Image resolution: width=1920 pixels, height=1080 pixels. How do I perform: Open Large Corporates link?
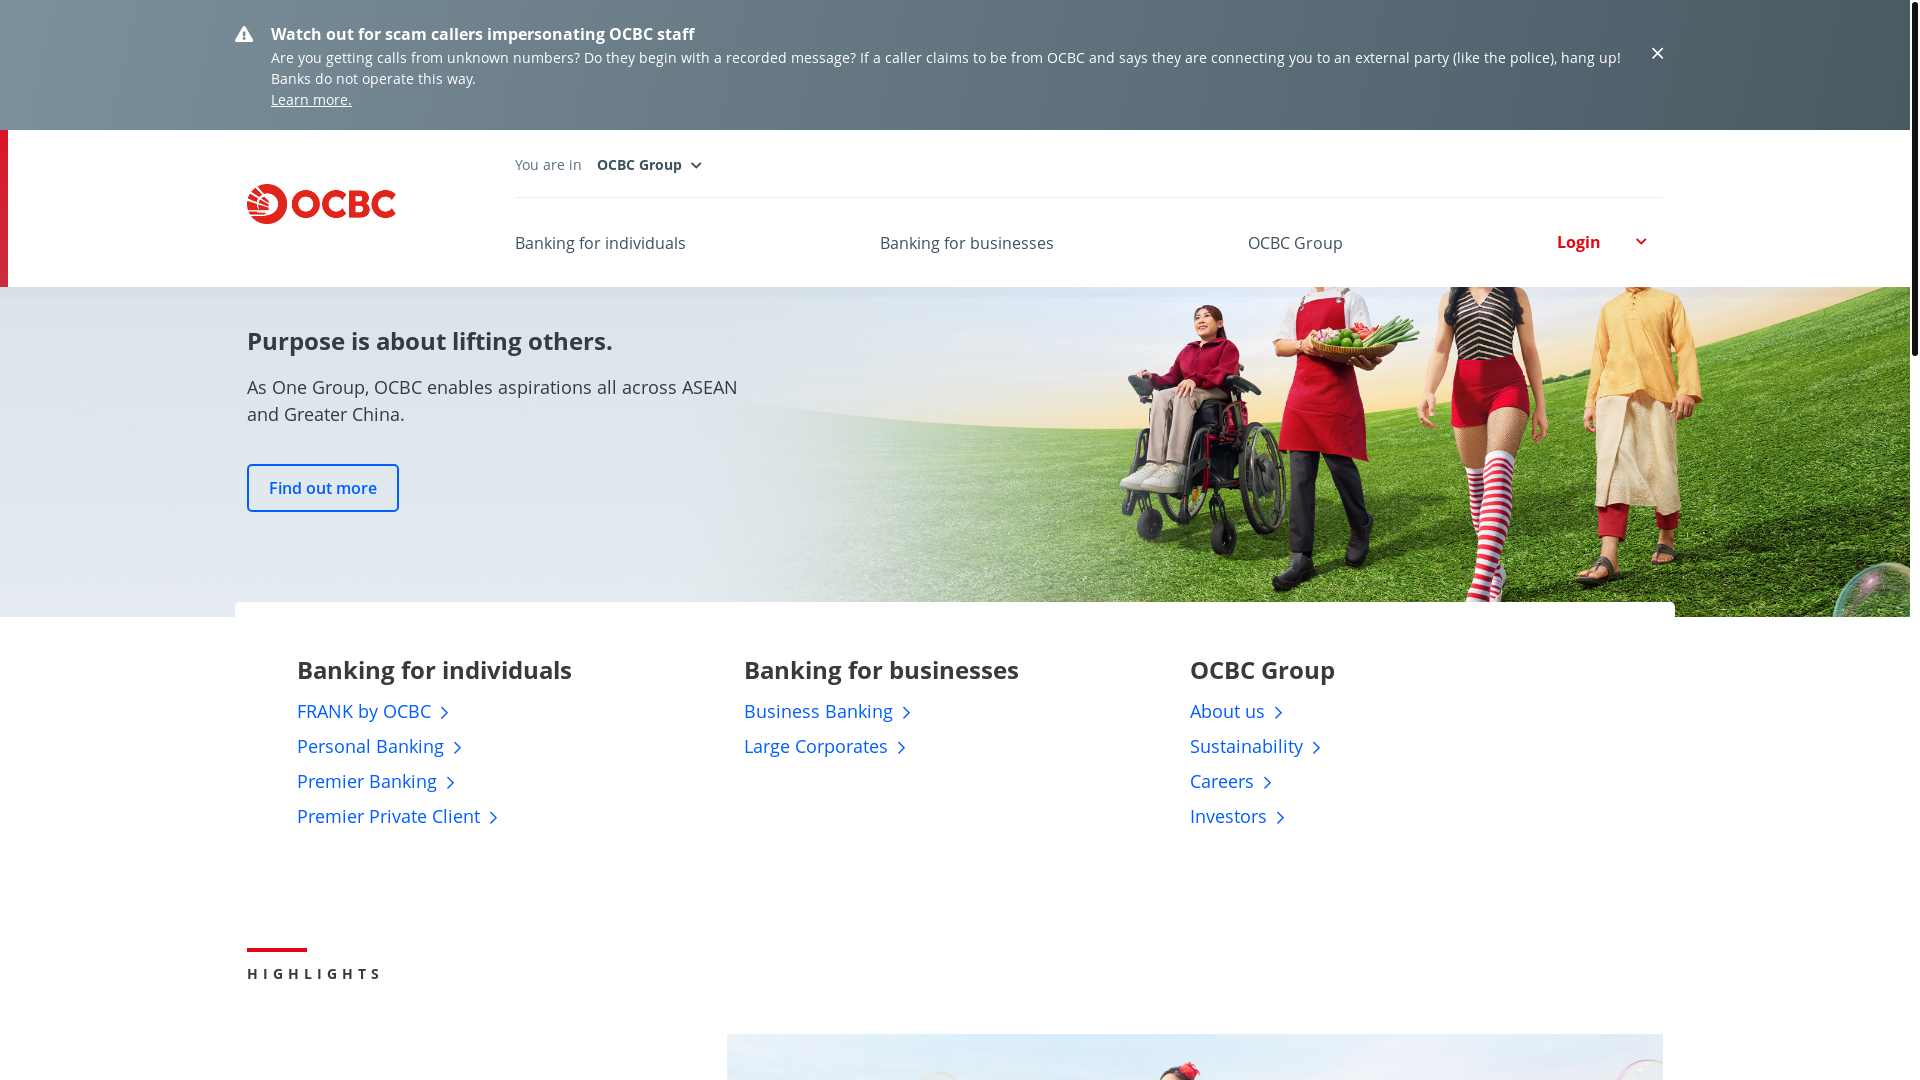coord(825,746)
